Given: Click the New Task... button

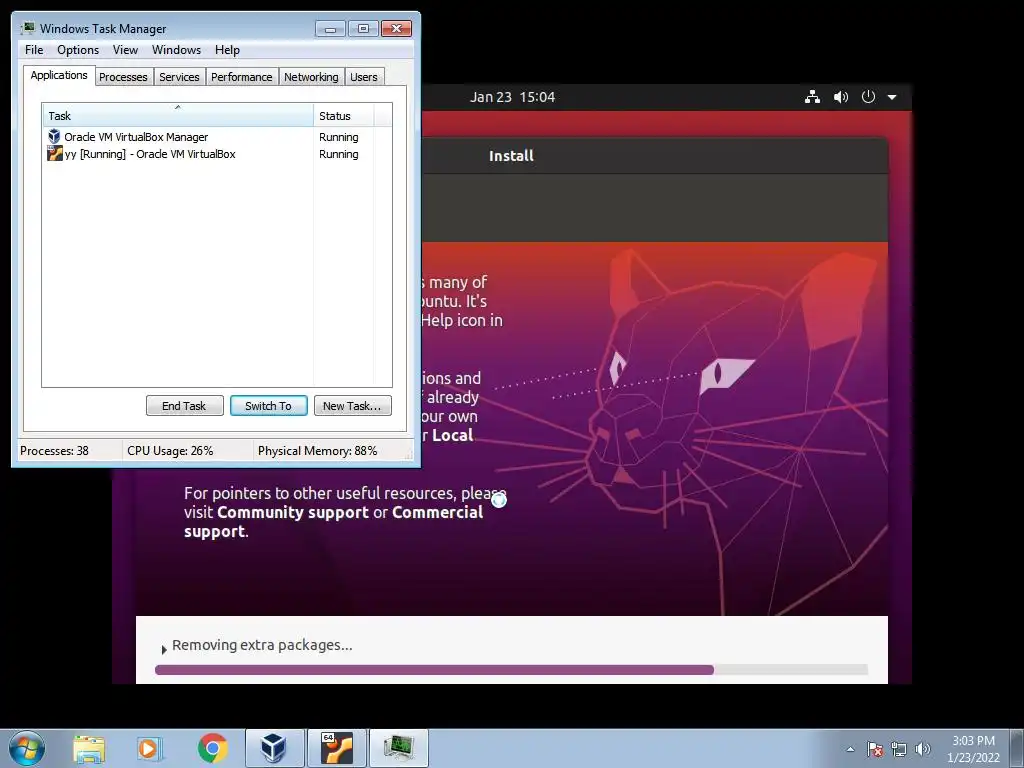Looking at the screenshot, I should click(352, 406).
